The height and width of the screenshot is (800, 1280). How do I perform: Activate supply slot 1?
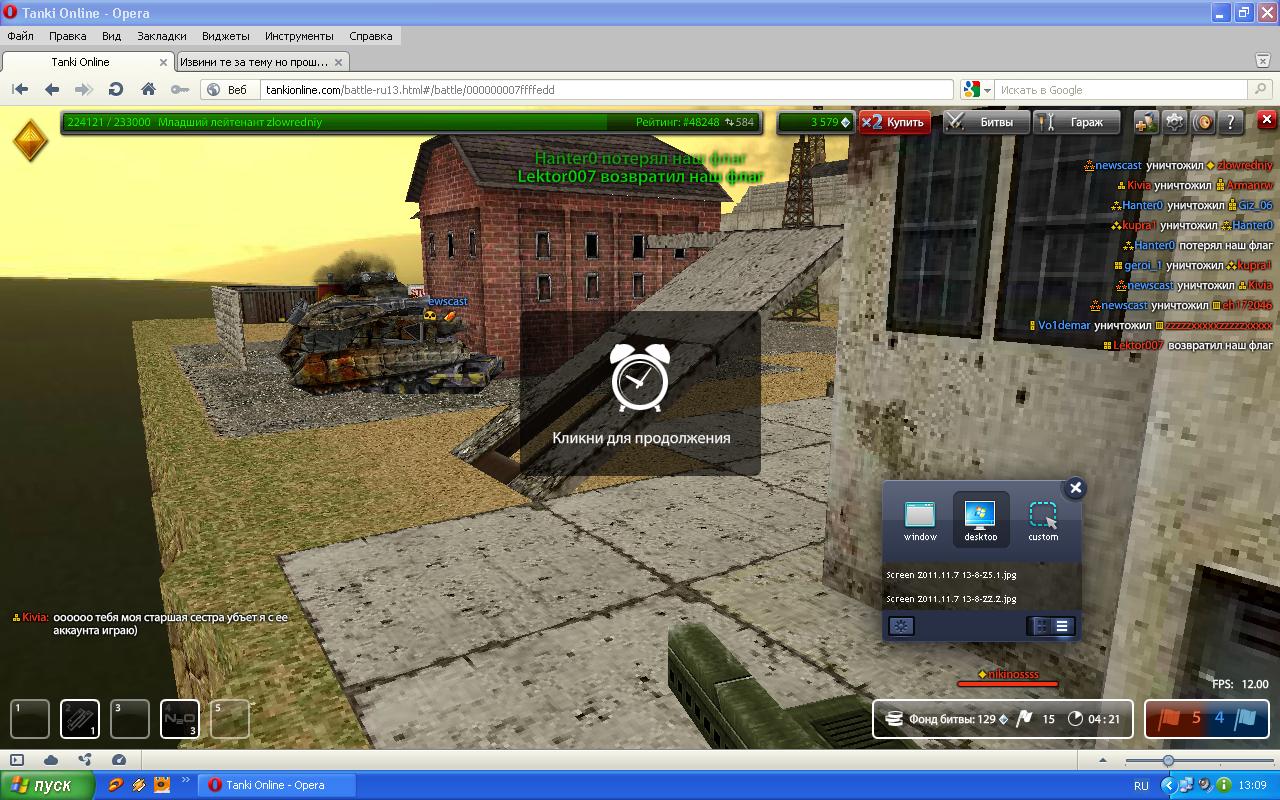(x=30, y=719)
